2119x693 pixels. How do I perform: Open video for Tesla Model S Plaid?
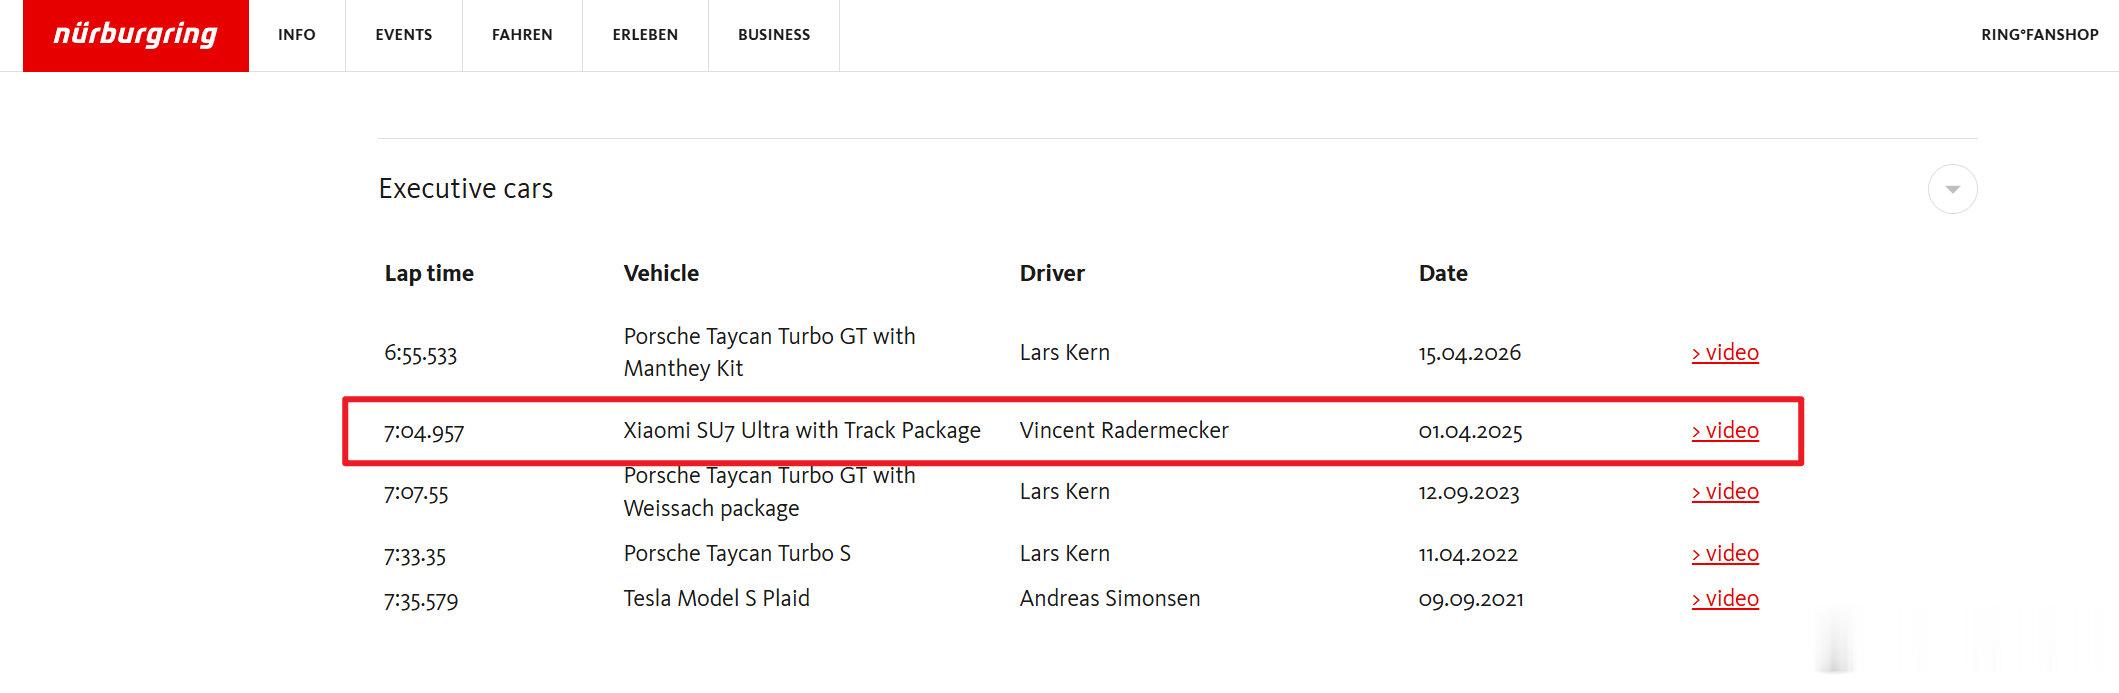[x=1725, y=598]
